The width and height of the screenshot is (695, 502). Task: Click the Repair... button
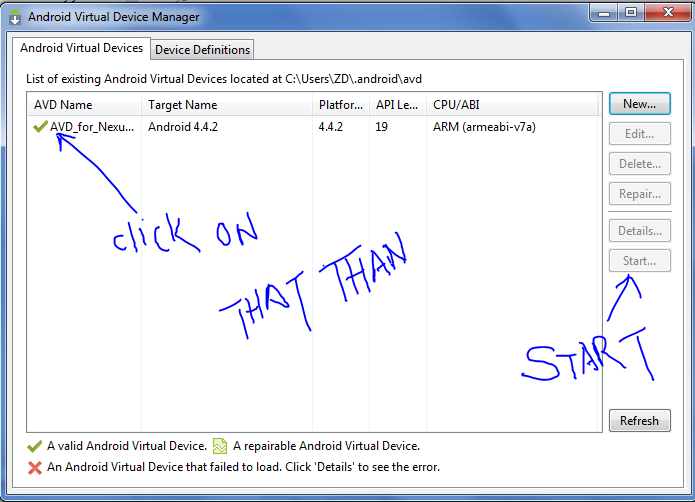point(640,194)
